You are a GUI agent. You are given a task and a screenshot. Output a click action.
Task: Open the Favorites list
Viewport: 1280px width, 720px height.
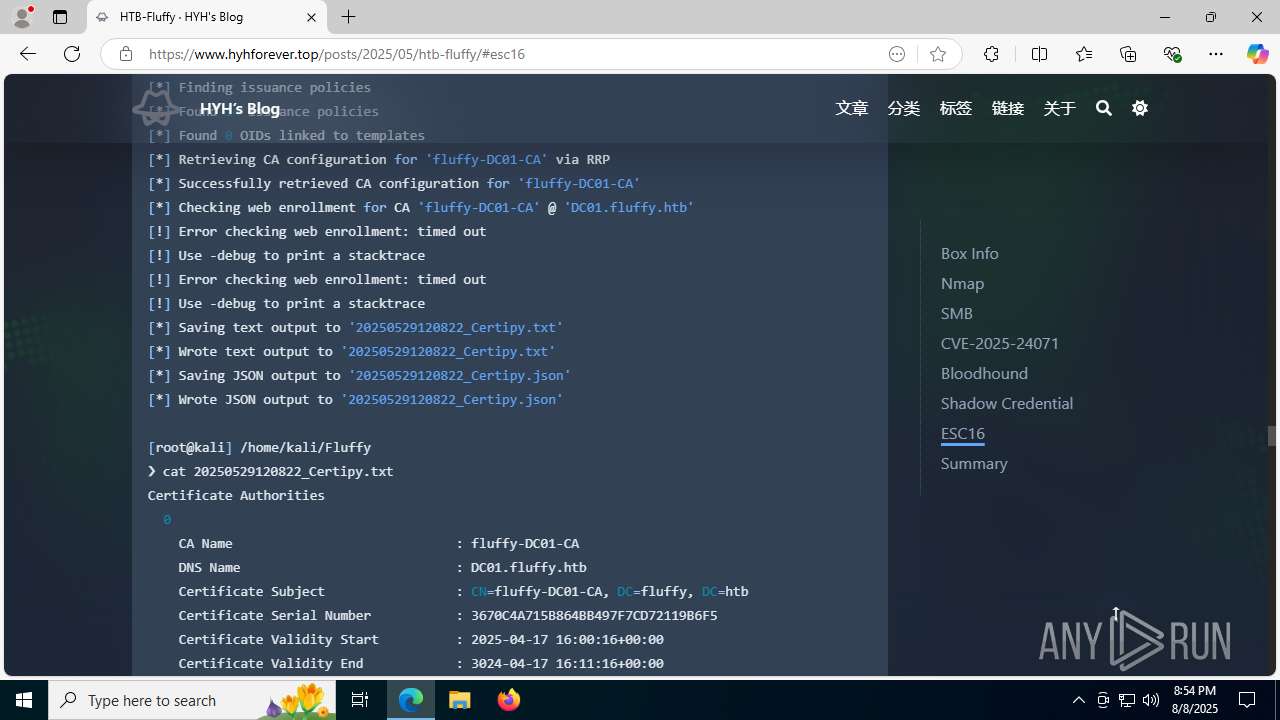(1083, 54)
